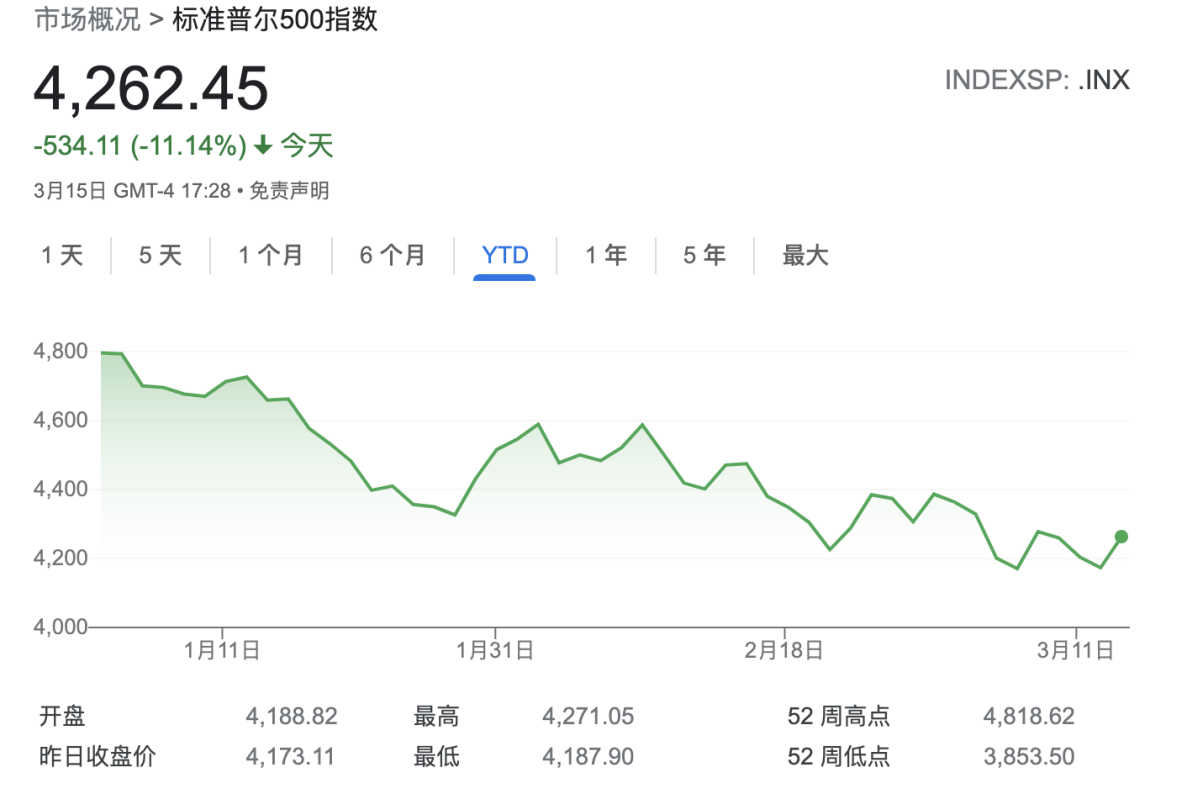Click the 4,262.45 index price
1187x794 pixels.
point(151,88)
